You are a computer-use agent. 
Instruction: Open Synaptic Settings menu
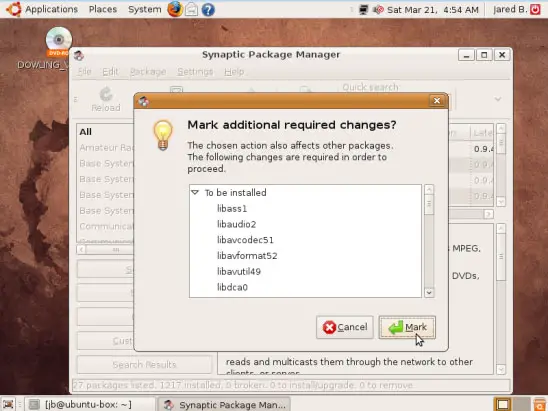195,72
